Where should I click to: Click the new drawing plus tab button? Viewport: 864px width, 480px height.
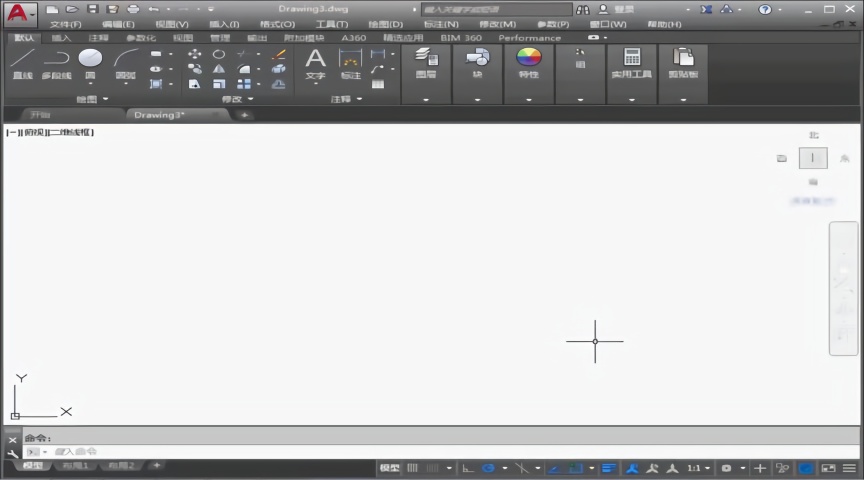pyautogui.click(x=244, y=115)
